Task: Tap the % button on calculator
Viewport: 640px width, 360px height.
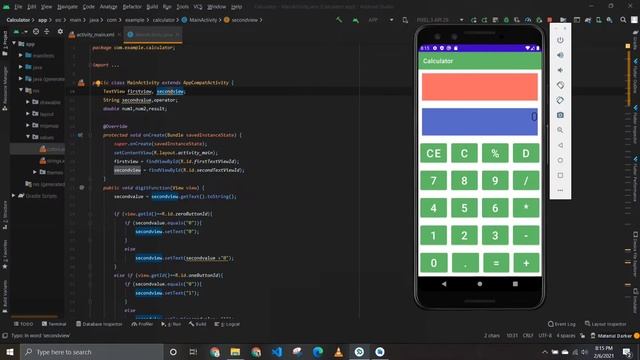Action: click(495, 153)
